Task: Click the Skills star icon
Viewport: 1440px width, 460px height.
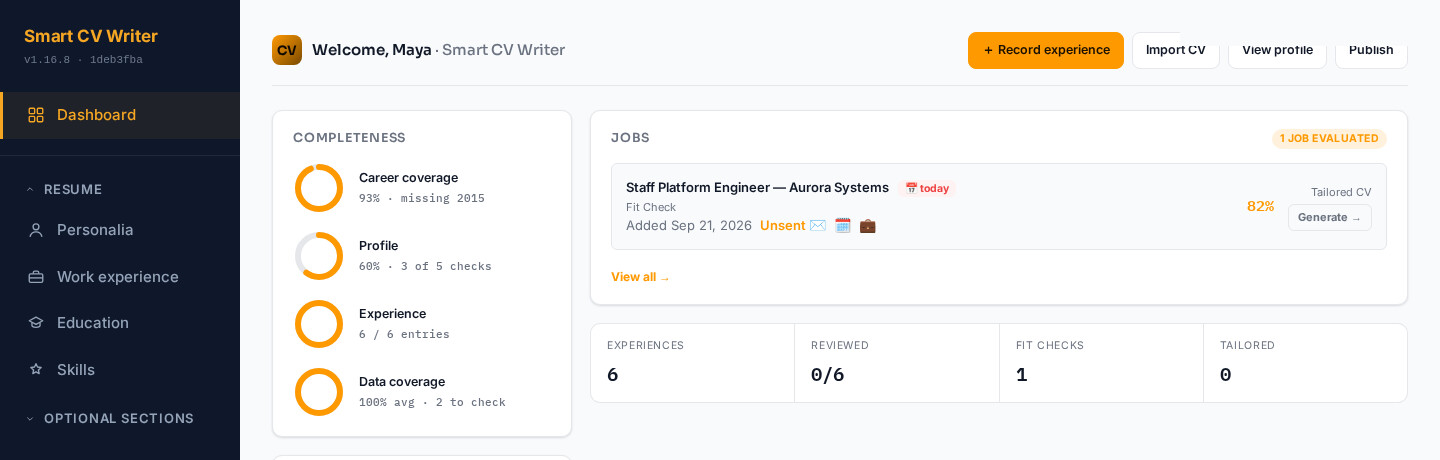Action: pyautogui.click(x=36, y=370)
